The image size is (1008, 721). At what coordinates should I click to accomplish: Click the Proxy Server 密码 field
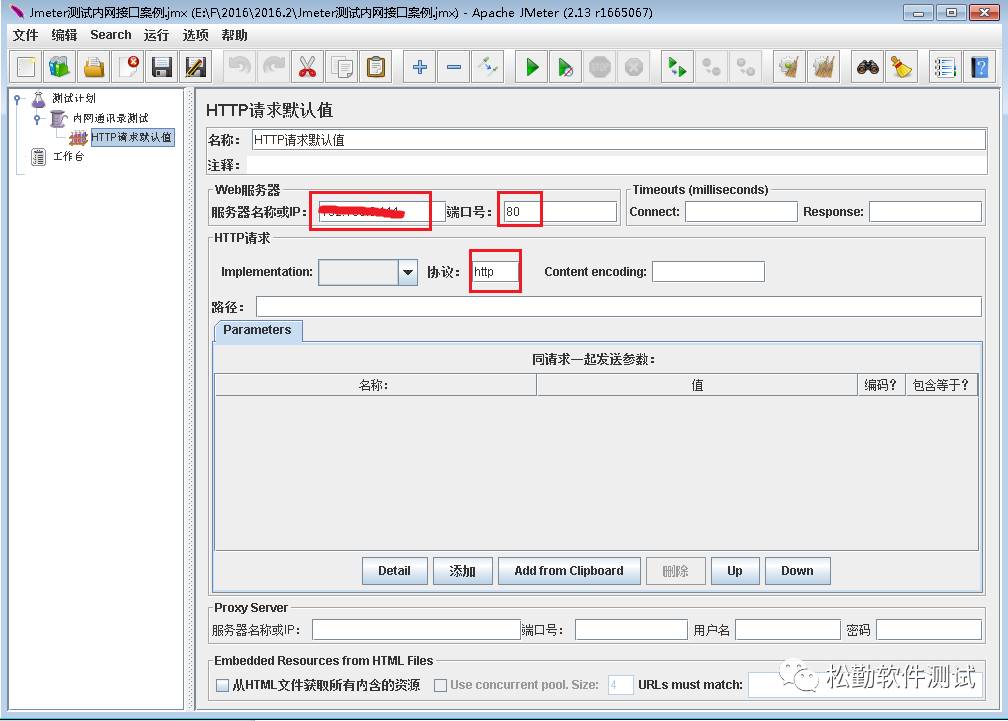[929, 630]
